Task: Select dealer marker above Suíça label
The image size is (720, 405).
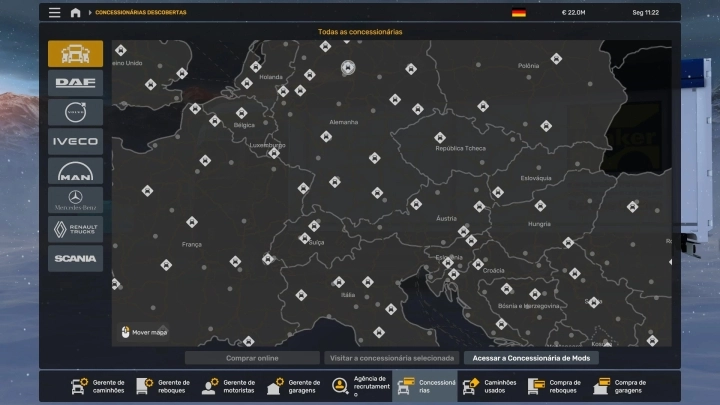Action: point(314,225)
